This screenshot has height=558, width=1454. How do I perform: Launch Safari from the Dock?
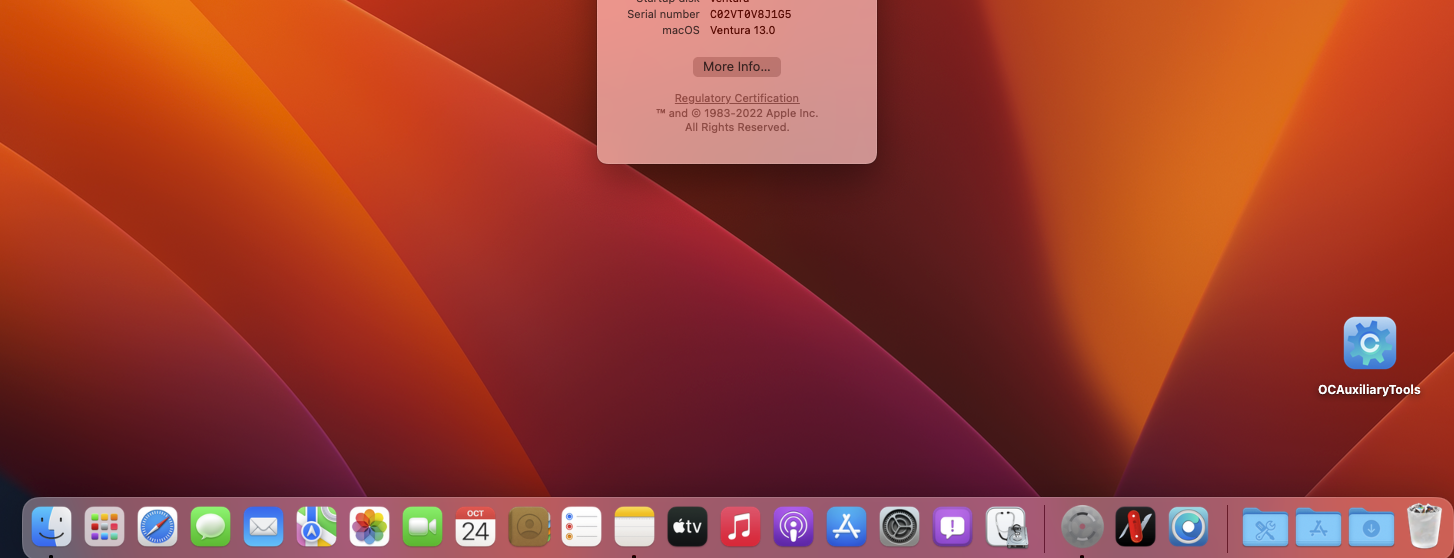157,526
